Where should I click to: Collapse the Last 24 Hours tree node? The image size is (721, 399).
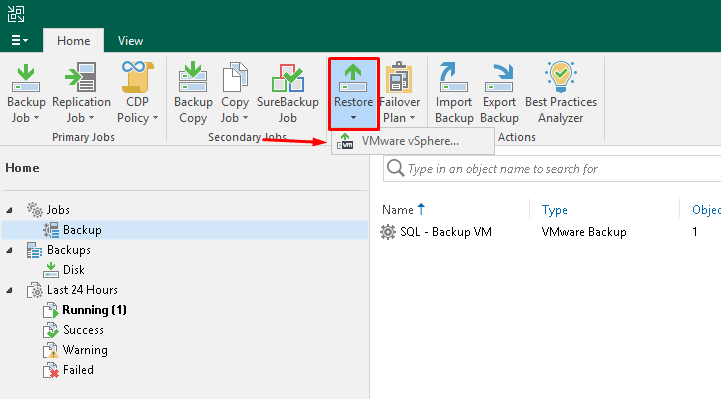[x=9, y=291]
